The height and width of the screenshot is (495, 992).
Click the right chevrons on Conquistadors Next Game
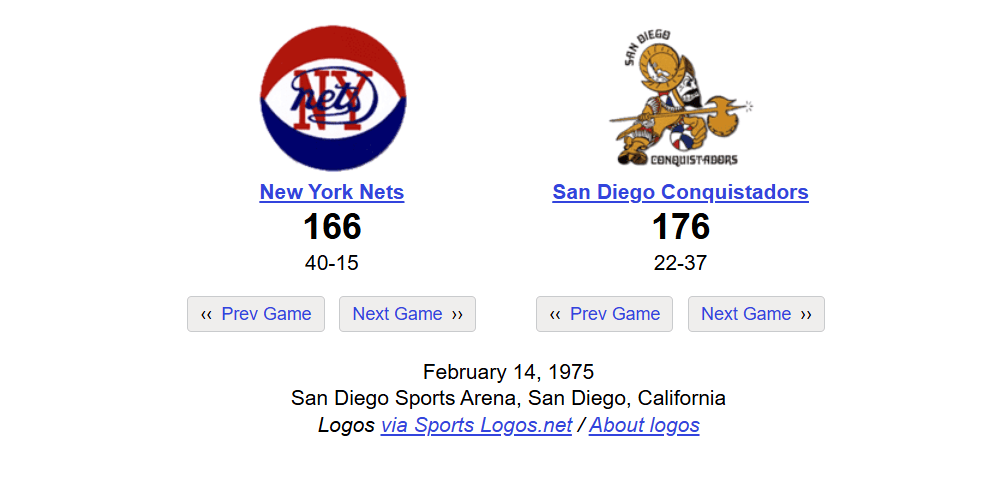click(806, 315)
